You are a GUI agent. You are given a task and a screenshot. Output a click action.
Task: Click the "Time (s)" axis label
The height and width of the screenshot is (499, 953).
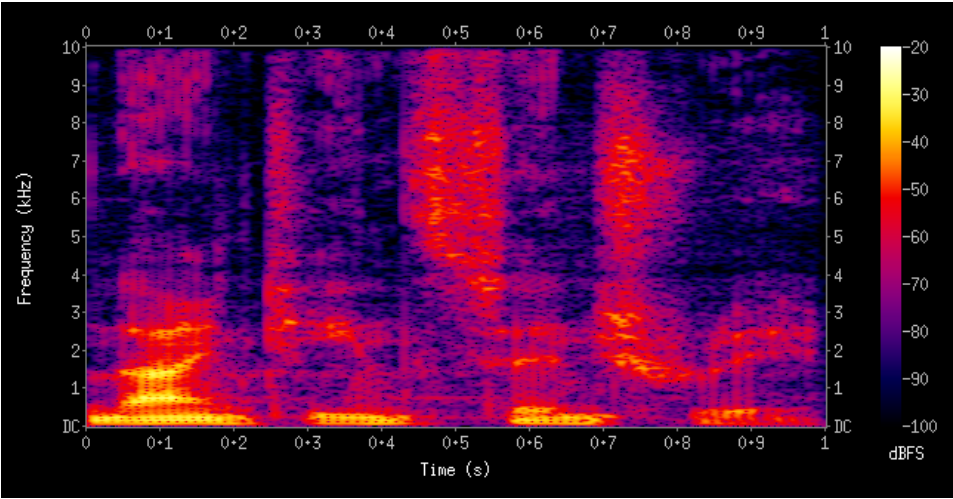pos(455,469)
